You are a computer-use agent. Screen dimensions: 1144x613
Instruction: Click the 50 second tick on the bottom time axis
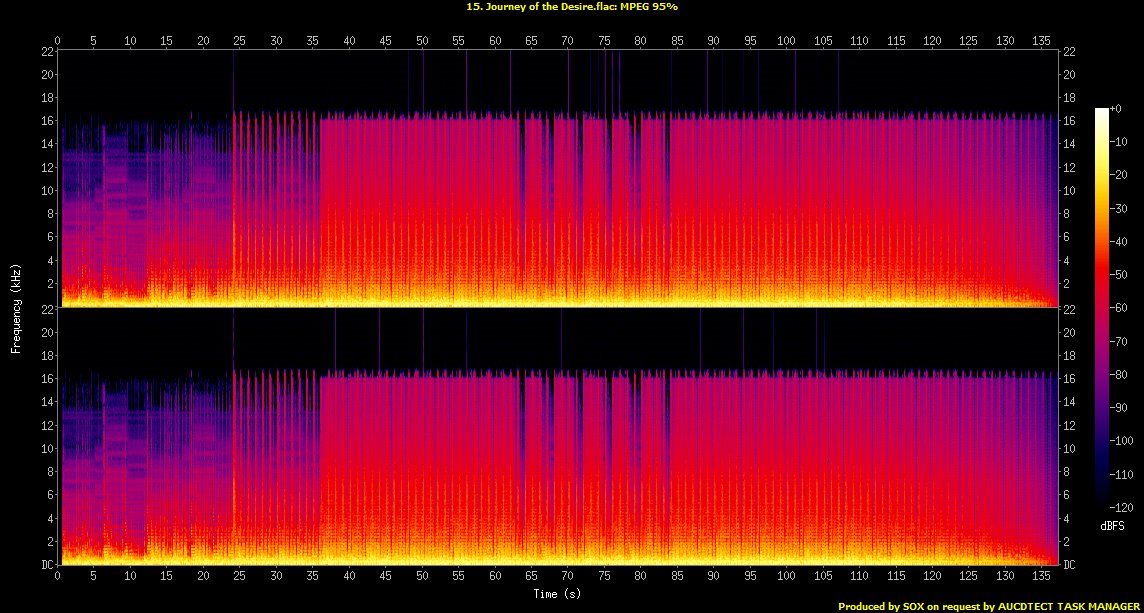422,577
